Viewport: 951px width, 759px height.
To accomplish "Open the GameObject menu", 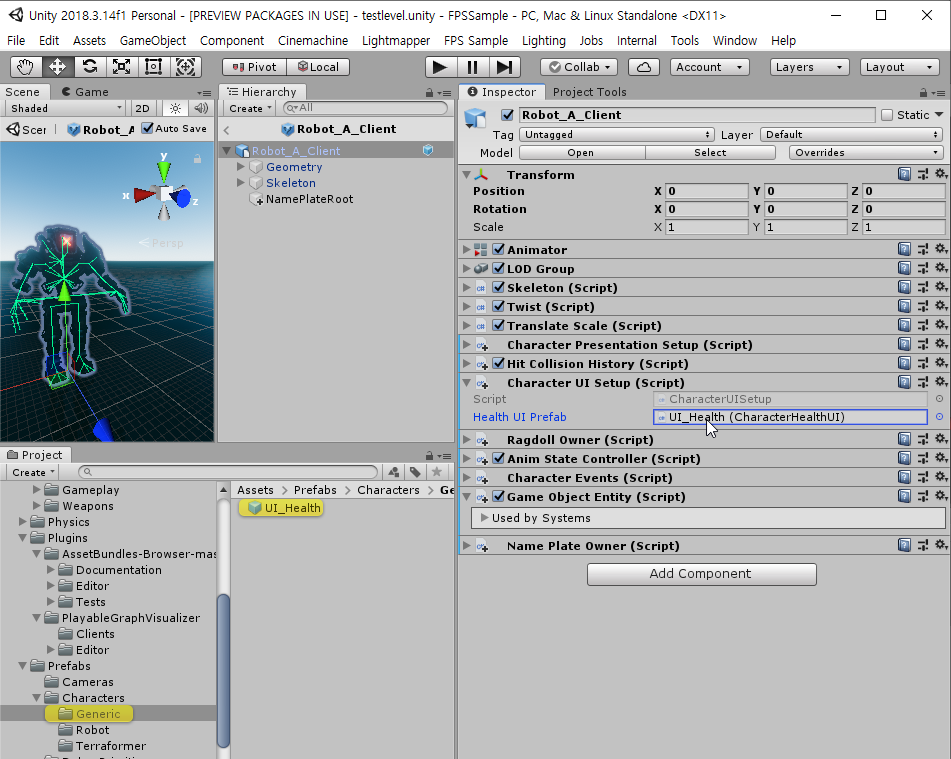I will click(153, 41).
